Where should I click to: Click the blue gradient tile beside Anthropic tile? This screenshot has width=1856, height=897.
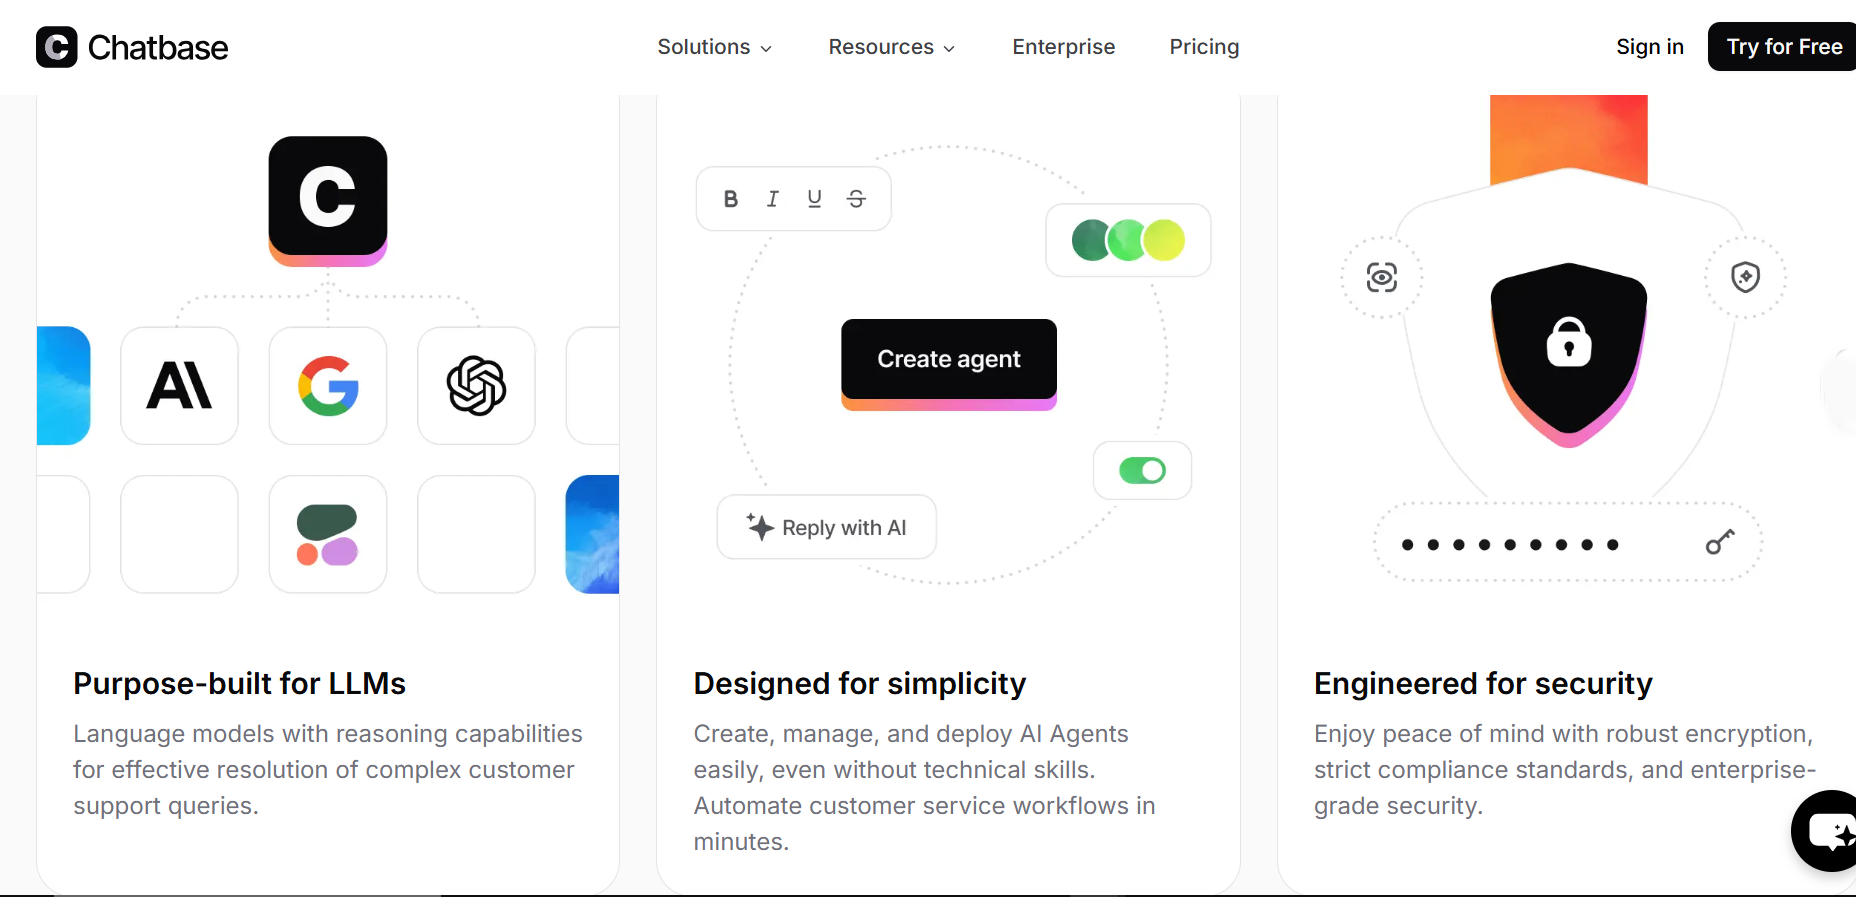click(64, 386)
